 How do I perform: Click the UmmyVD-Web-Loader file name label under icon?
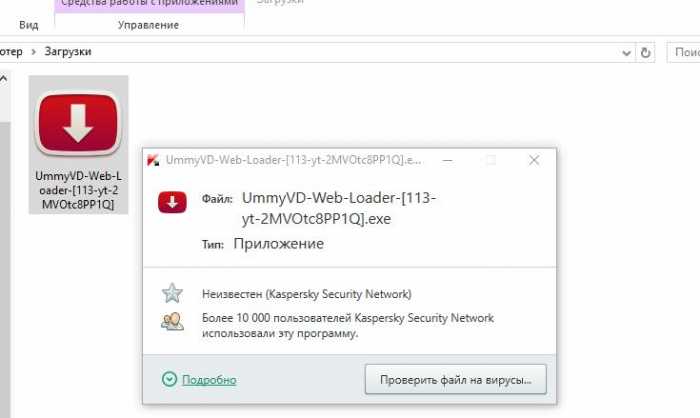[x=78, y=190]
